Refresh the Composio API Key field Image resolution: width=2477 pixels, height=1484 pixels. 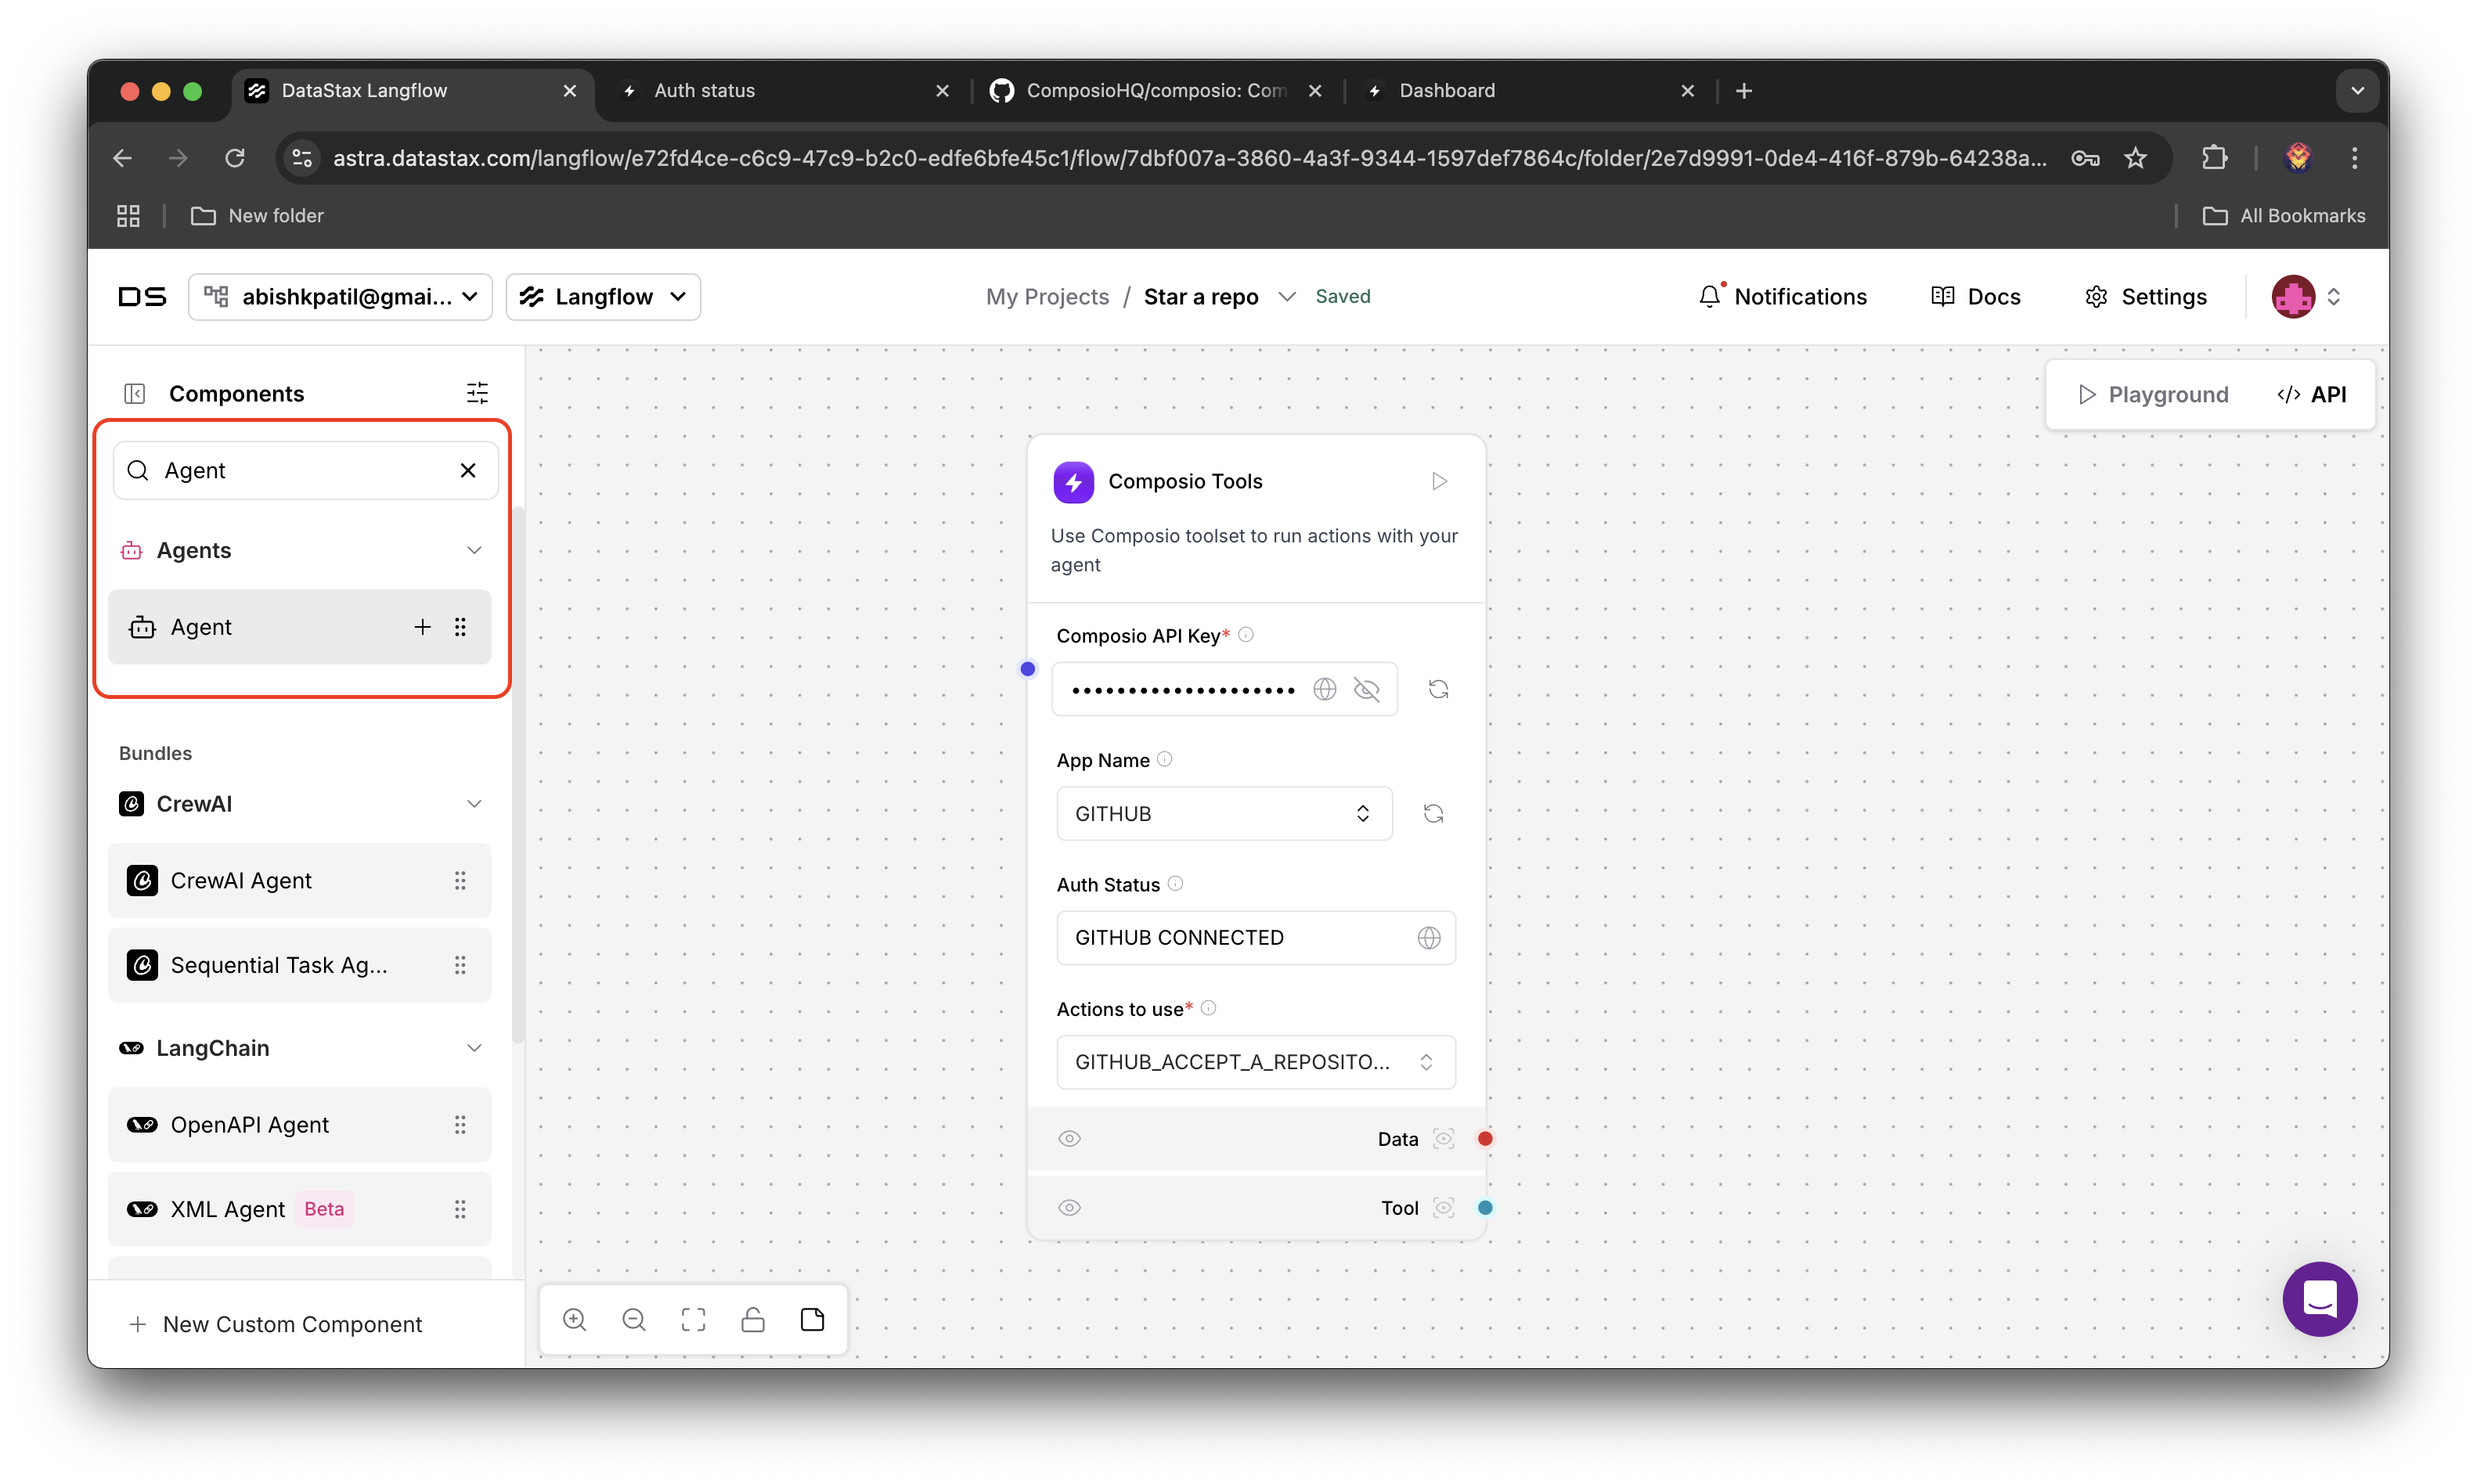click(x=1438, y=689)
